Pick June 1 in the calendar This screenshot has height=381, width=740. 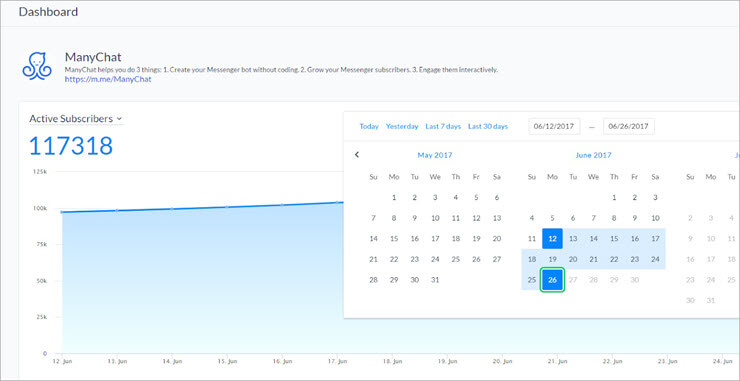click(614, 198)
